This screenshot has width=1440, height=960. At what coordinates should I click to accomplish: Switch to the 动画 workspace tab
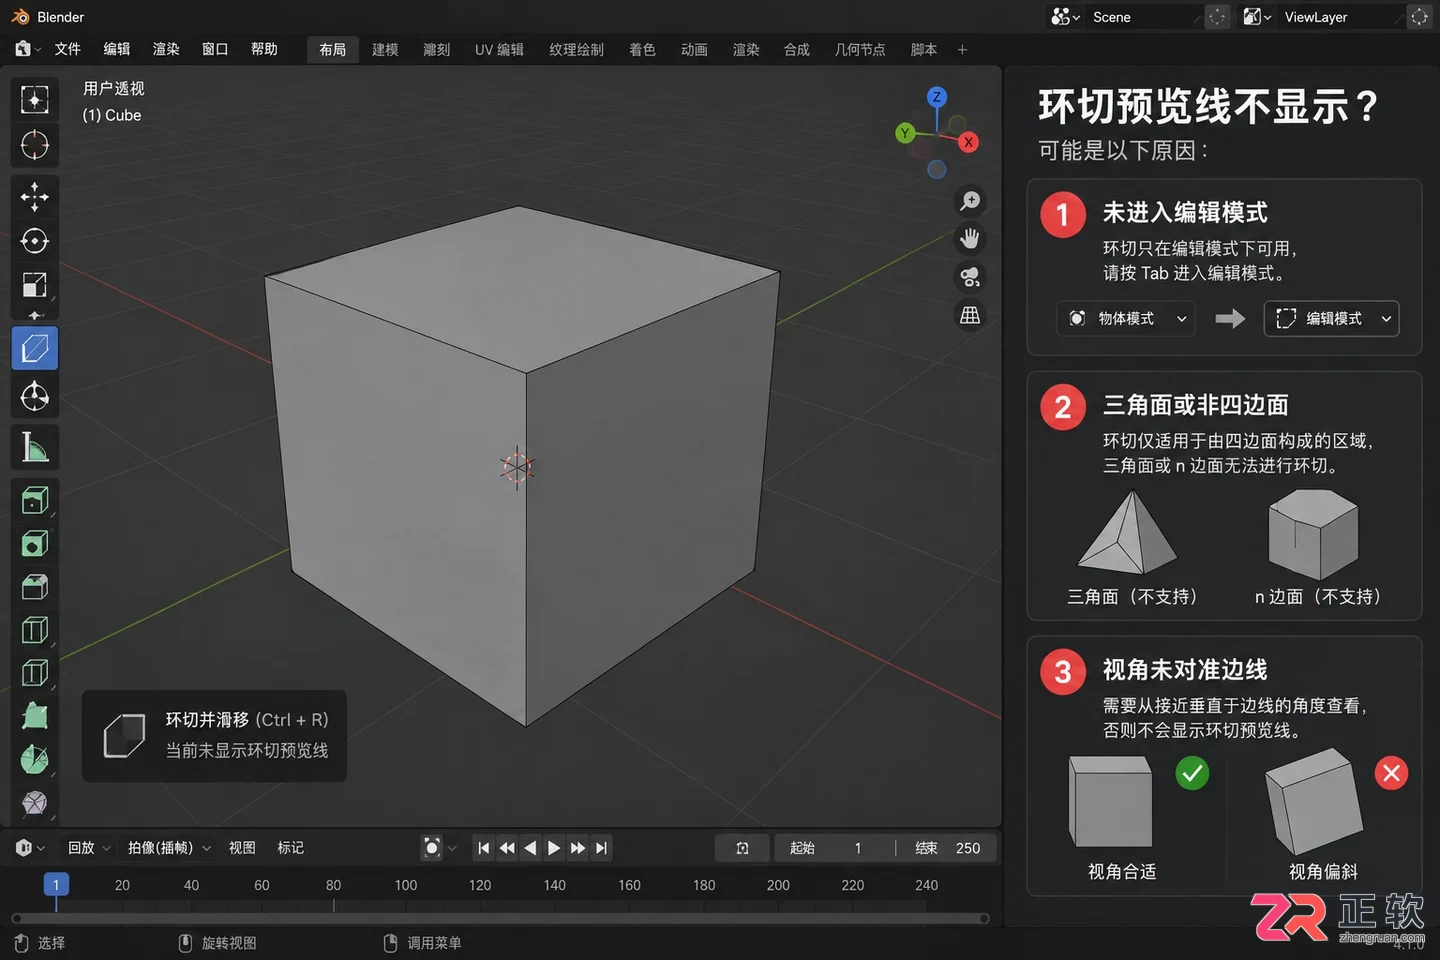pyautogui.click(x=694, y=50)
